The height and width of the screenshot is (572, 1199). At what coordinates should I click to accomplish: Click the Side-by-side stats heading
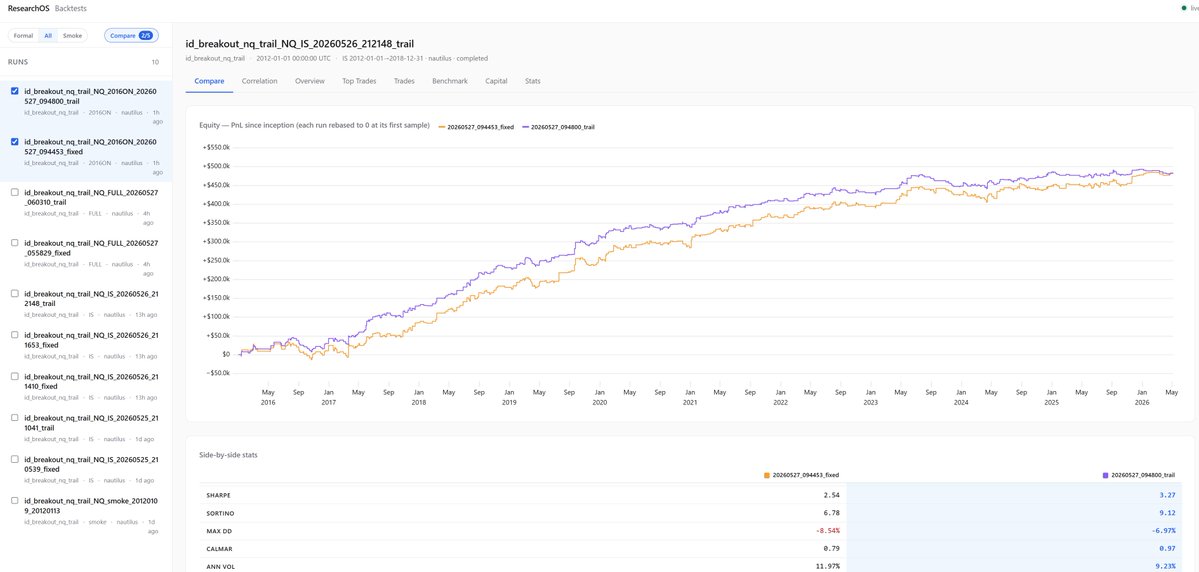point(229,454)
